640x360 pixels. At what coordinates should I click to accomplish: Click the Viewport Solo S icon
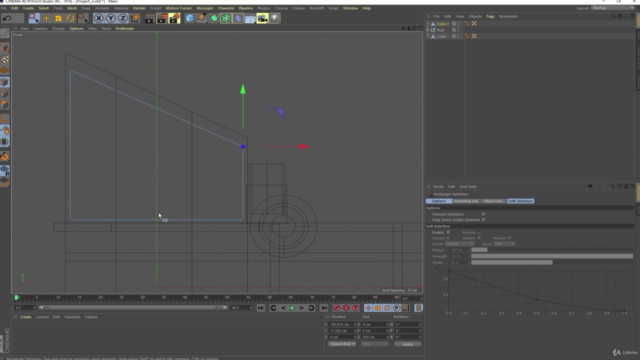(4, 142)
